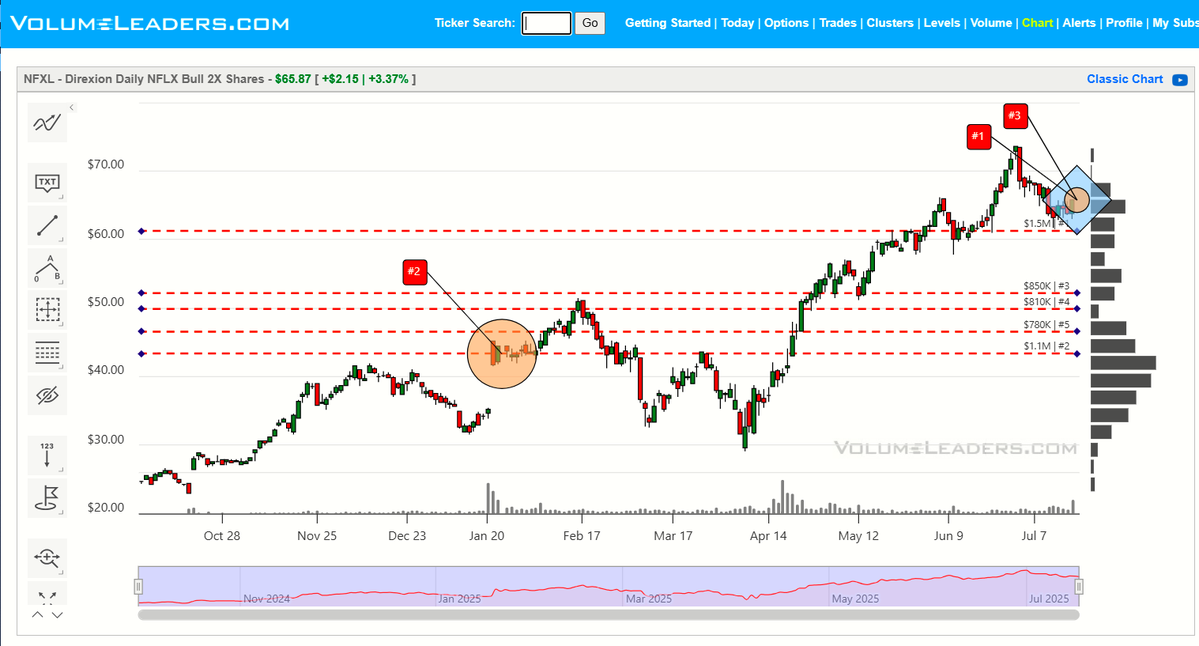Click the $60.00 price axis label
This screenshot has width=1199, height=646.
pos(106,234)
